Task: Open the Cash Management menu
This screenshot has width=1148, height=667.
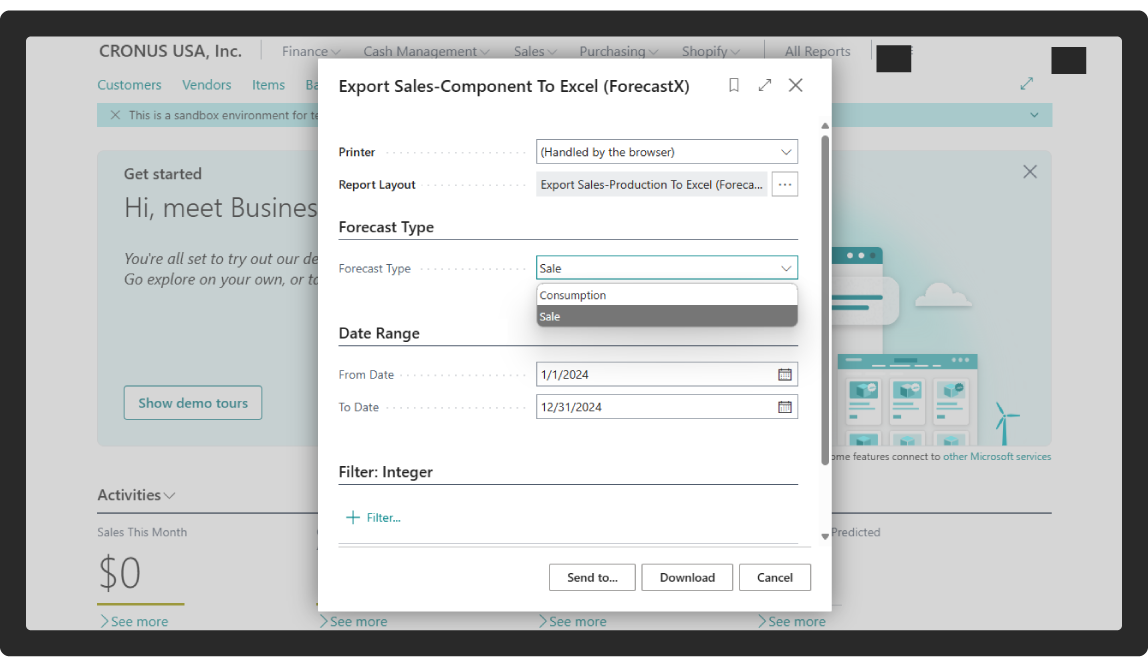Action: (x=426, y=51)
